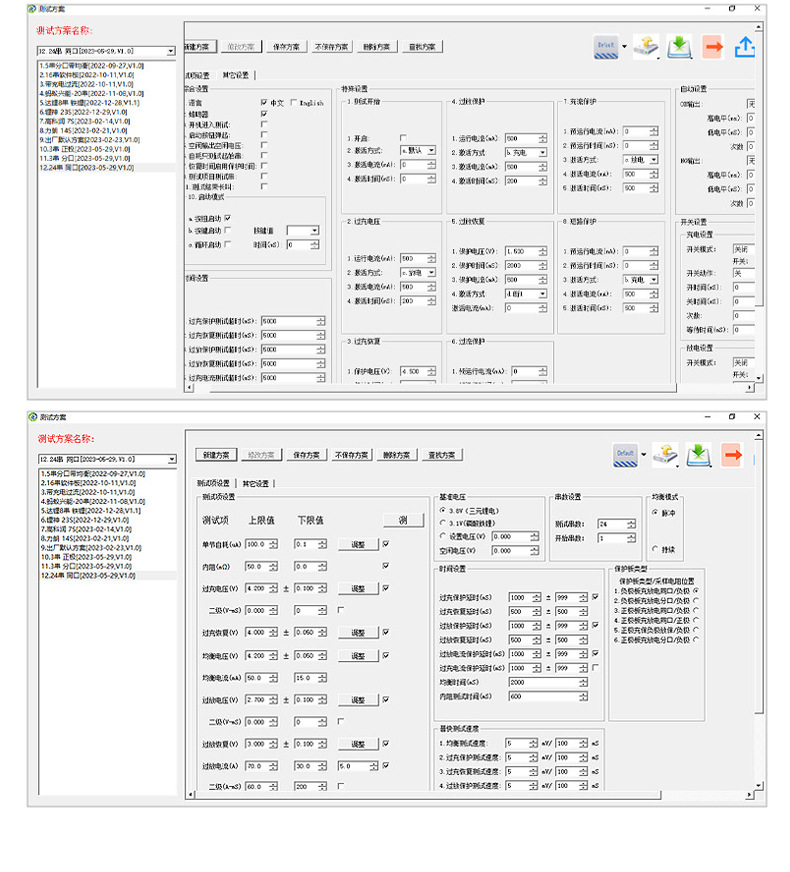Switch to 测试项设置 tab in bottom window
This screenshot has width=790, height=872.
pos(213,483)
